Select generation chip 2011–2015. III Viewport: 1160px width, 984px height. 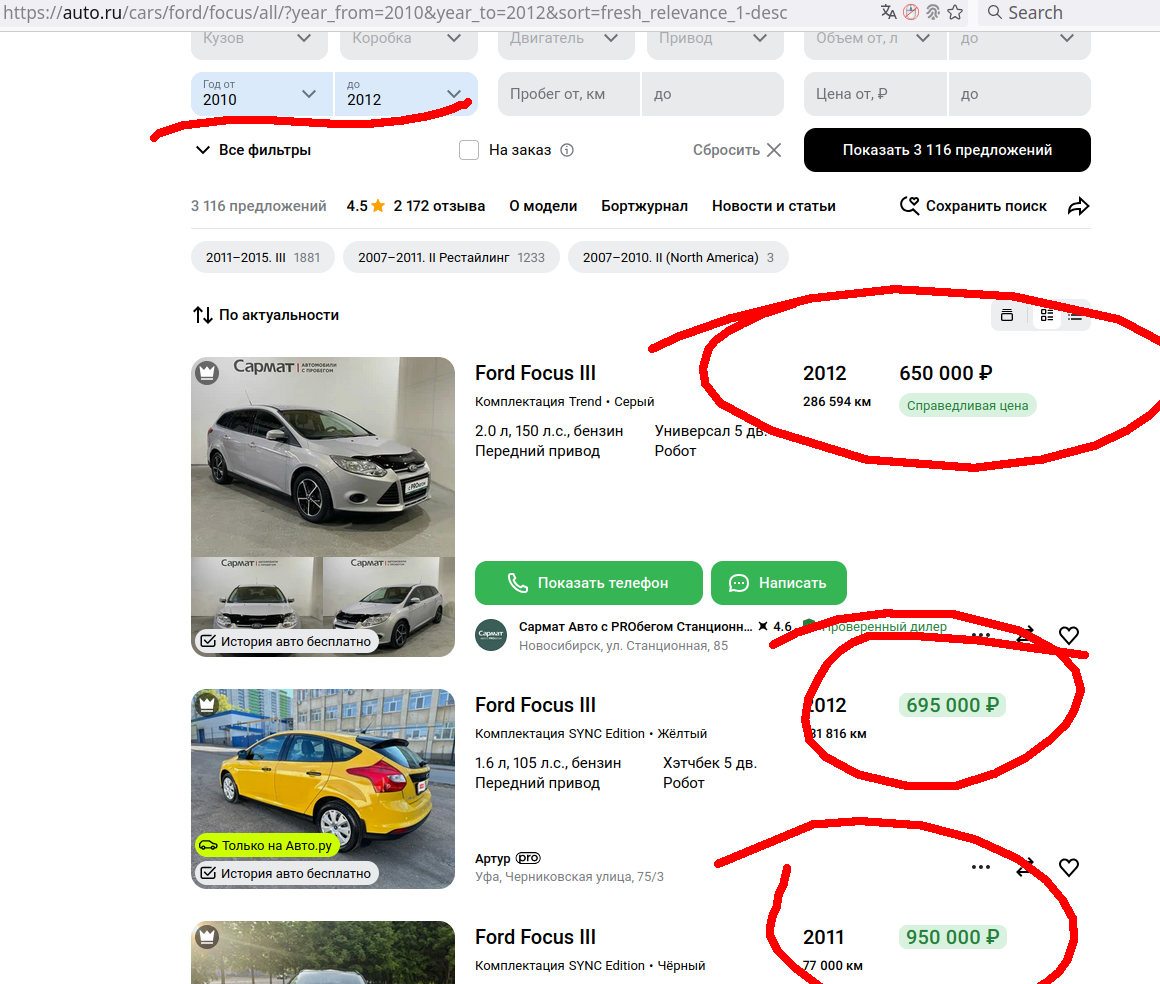pyautogui.click(x=263, y=257)
